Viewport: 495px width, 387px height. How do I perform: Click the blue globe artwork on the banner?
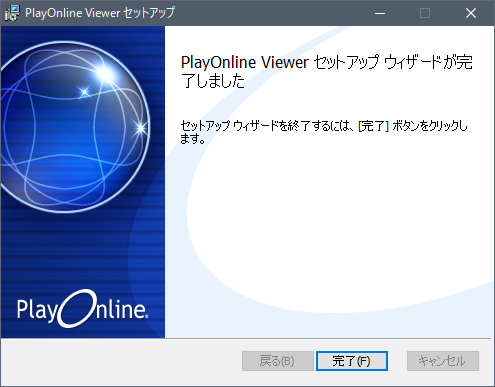pos(75,127)
